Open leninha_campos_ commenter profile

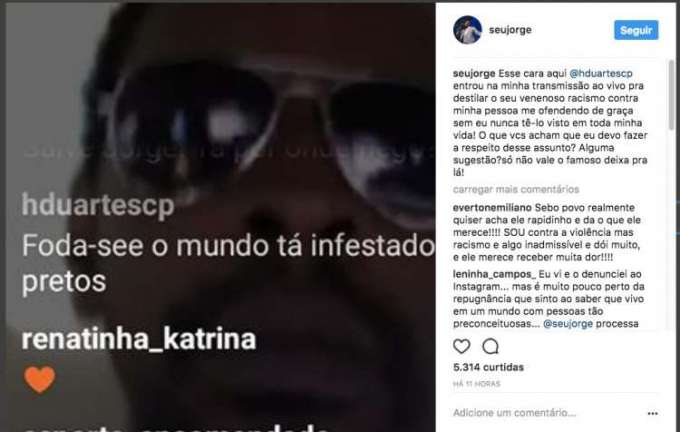[x=494, y=274]
